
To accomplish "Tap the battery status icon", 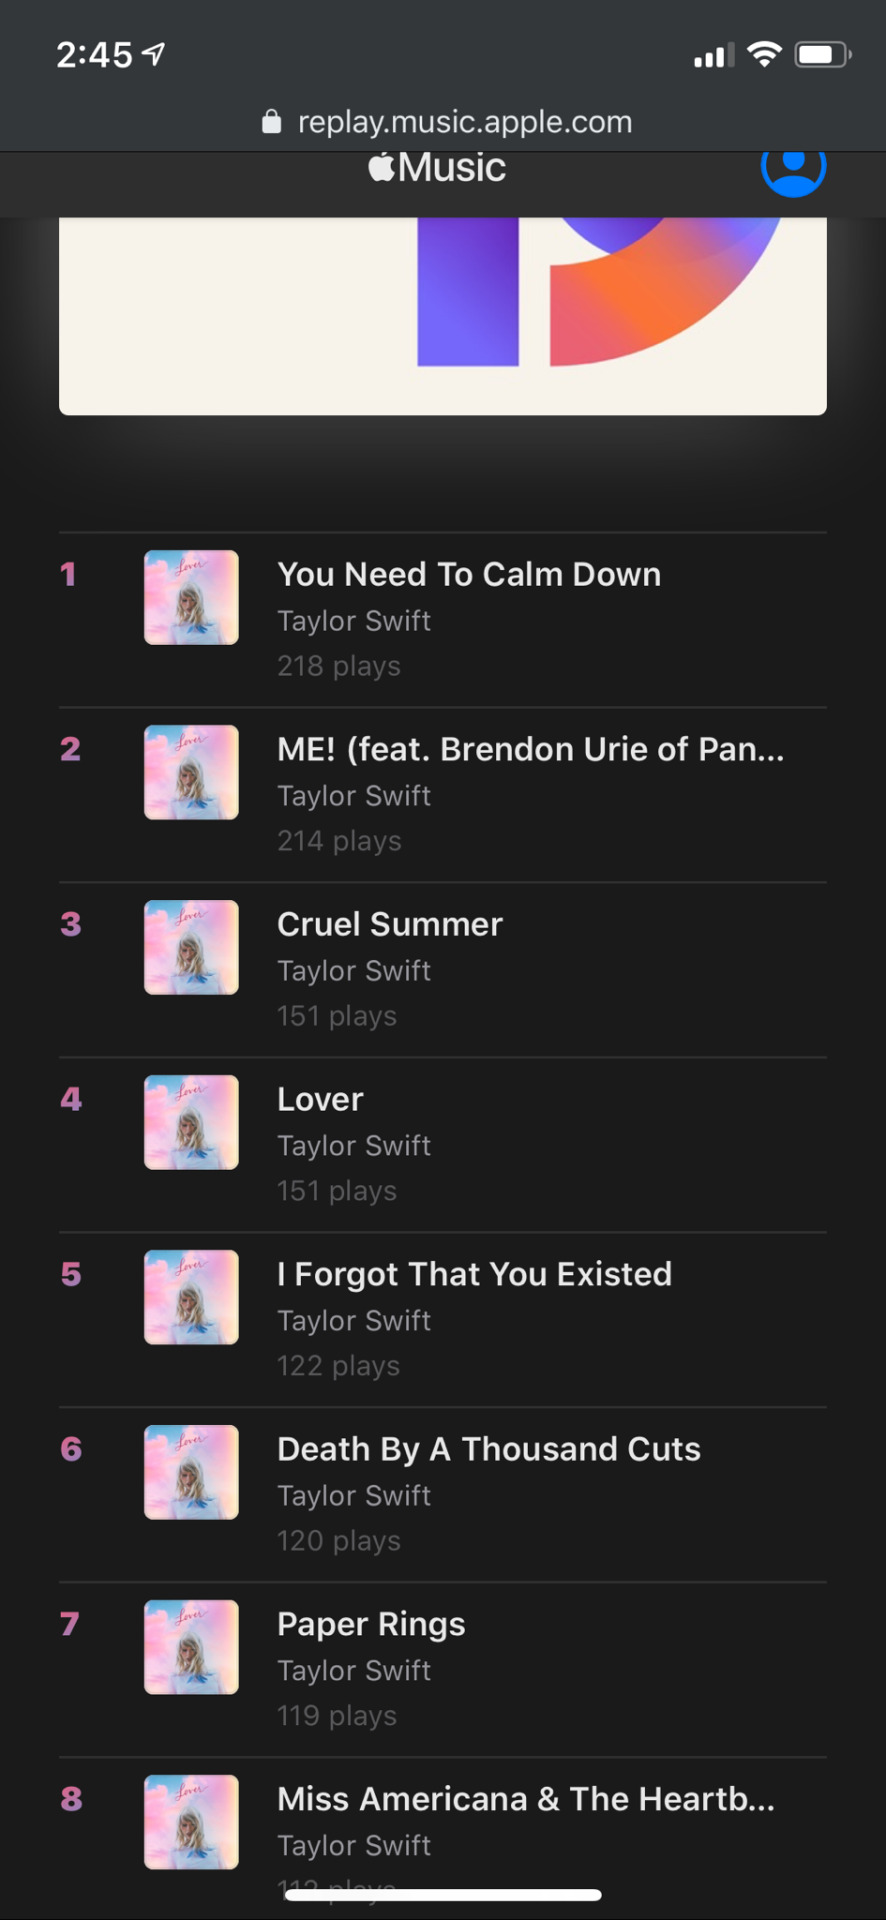I will [x=823, y=54].
